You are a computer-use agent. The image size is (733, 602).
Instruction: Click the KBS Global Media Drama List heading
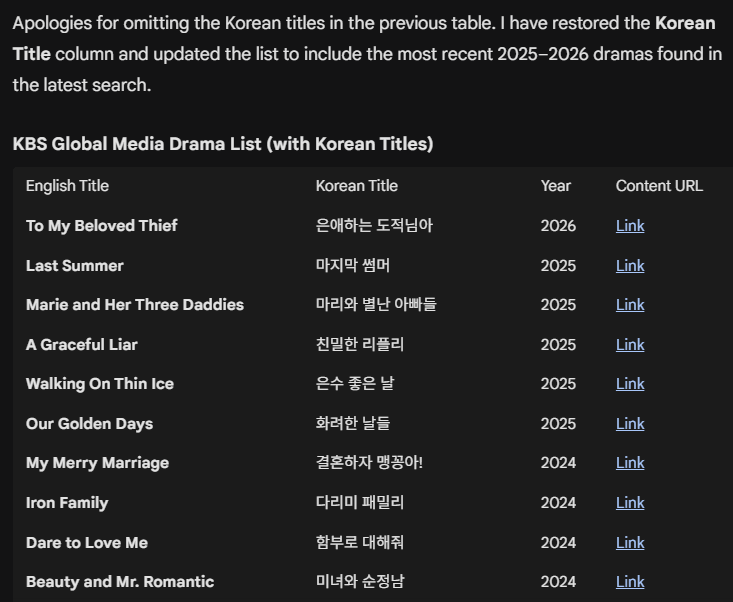(223, 144)
